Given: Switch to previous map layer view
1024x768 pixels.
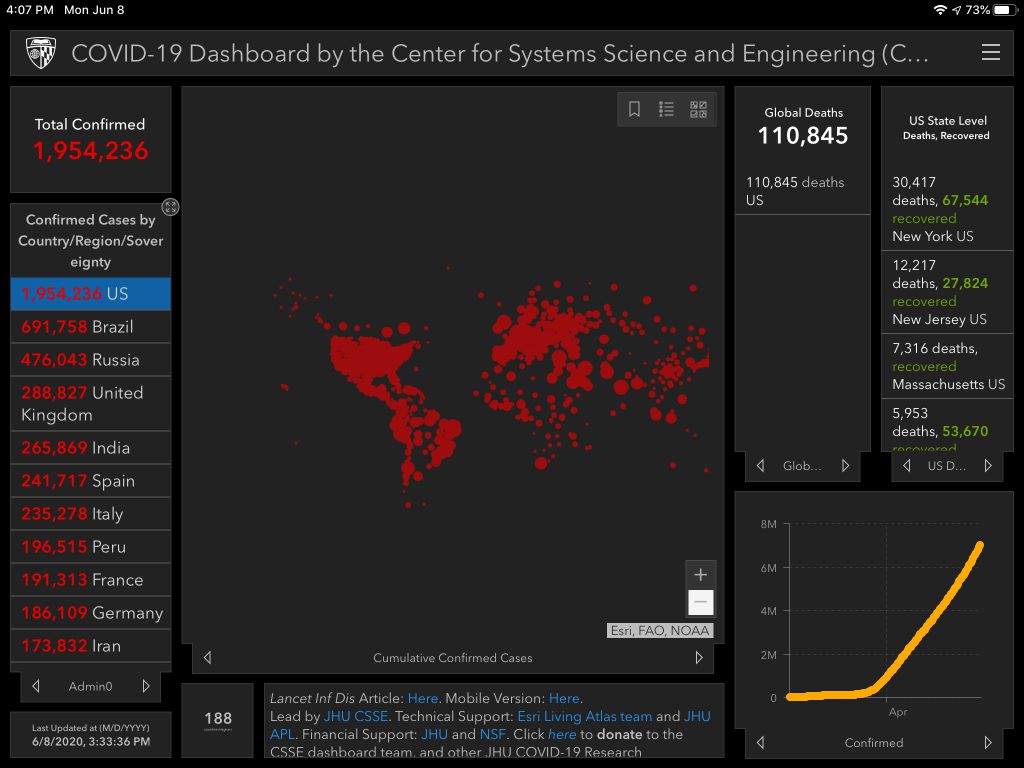Looking at the screenshot, I should (207, 658).
